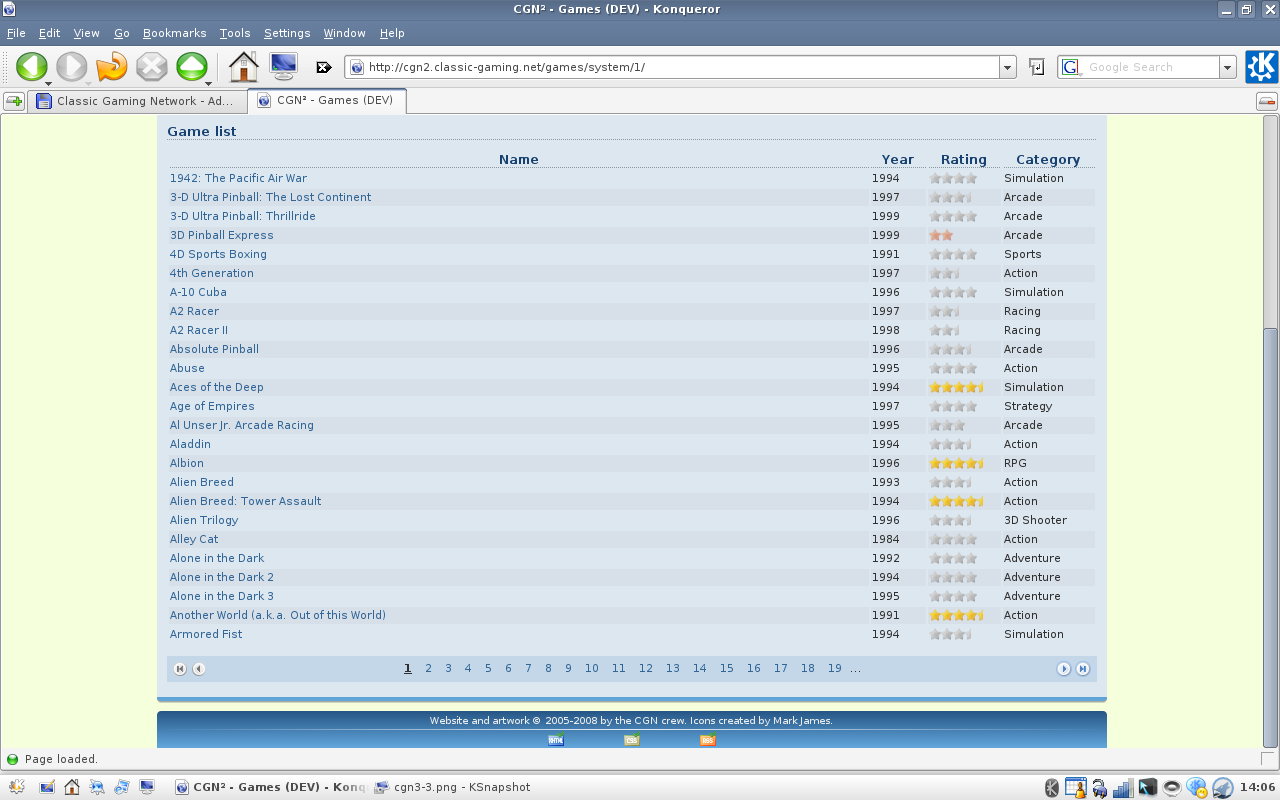The height and width of the screenshot is (800, 1280).
Task: Go back with the green arrow button
Action: (31, 67)
